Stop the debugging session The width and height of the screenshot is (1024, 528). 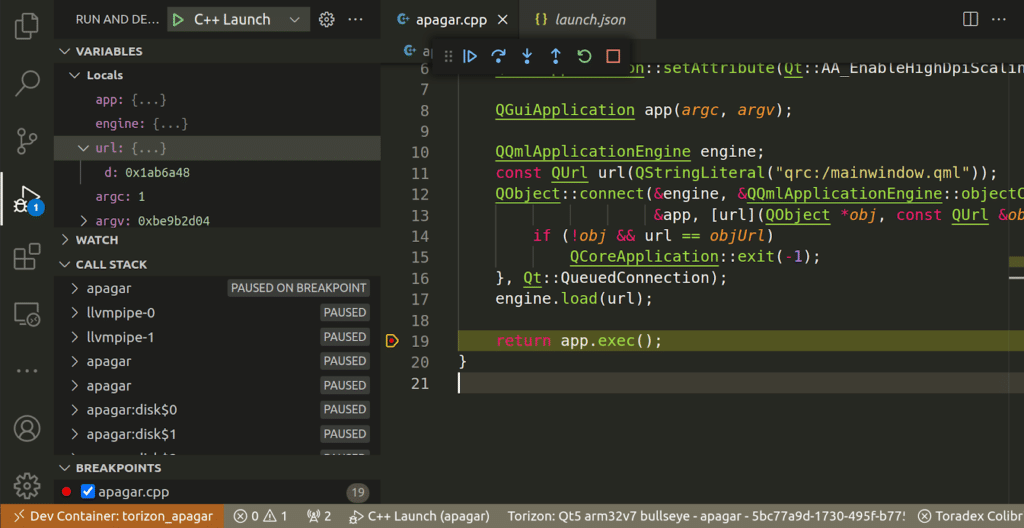click(614, 57)
